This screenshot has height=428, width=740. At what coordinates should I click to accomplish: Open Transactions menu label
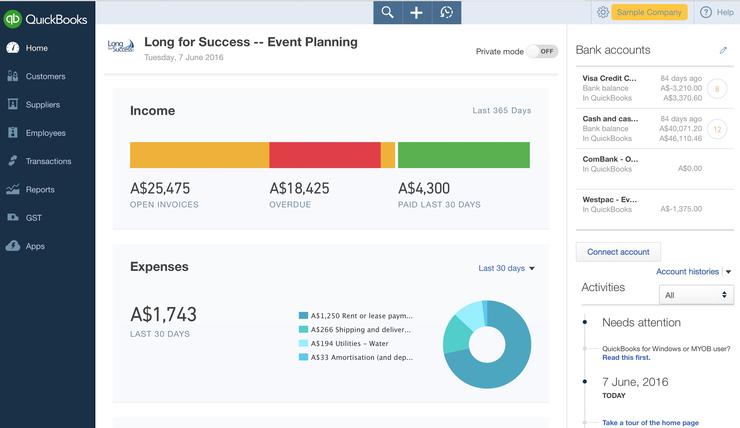49,161
